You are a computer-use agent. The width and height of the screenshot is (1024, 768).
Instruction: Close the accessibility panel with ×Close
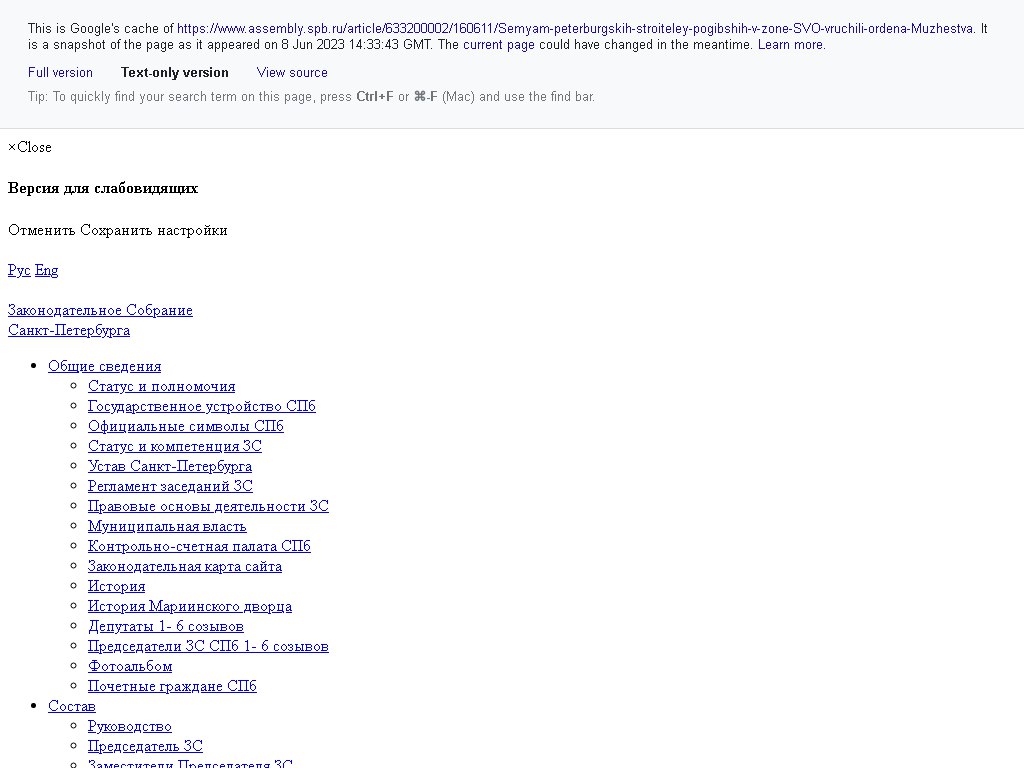tap(30, 147)
